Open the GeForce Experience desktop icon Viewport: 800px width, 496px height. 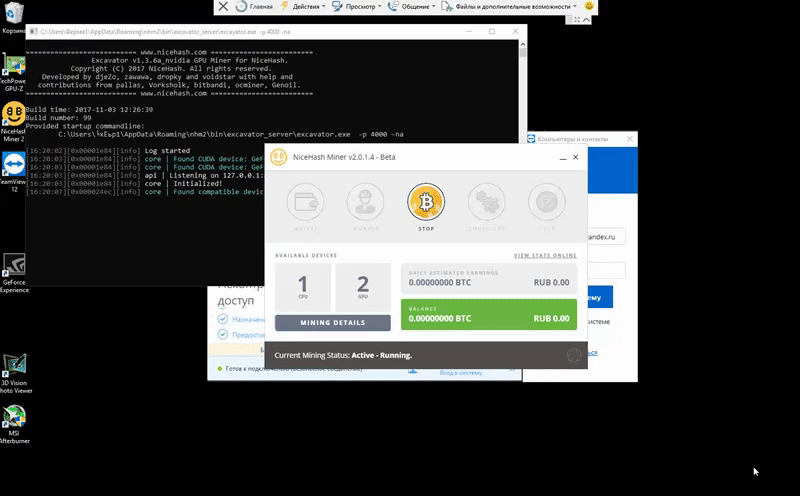click(x=14, y=273)
